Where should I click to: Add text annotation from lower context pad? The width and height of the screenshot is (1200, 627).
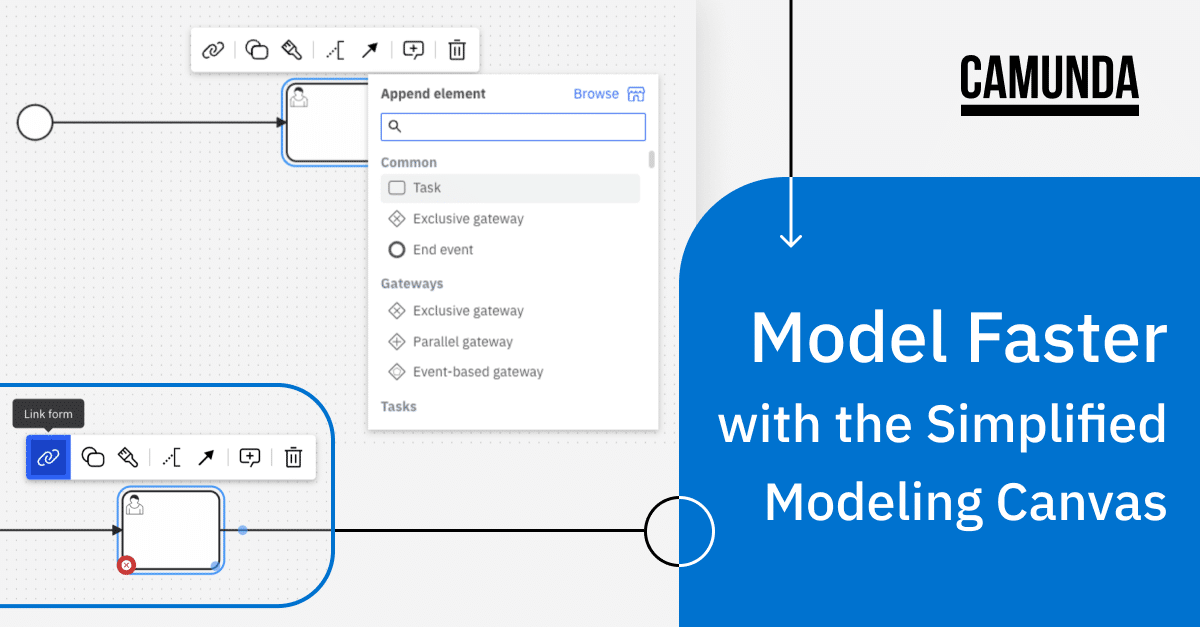click(171, 457)
